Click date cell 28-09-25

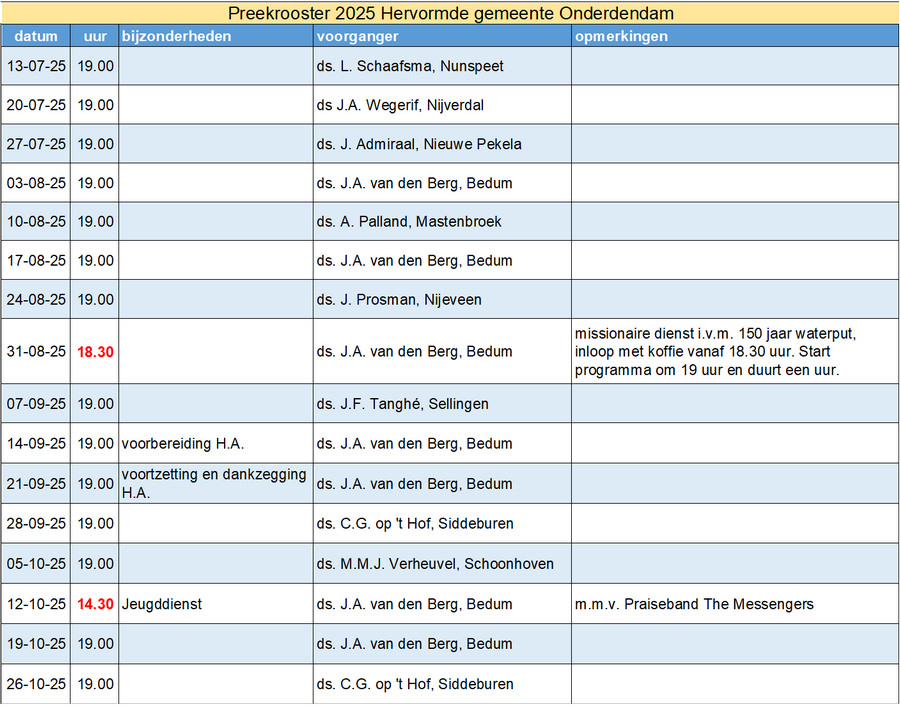36,523
